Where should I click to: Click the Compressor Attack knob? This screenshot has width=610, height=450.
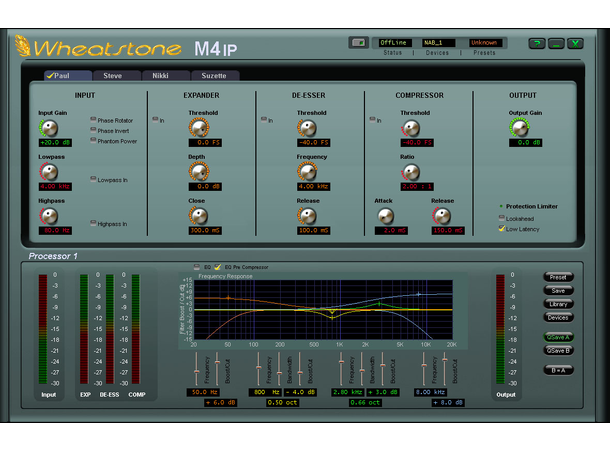point(386,216)
